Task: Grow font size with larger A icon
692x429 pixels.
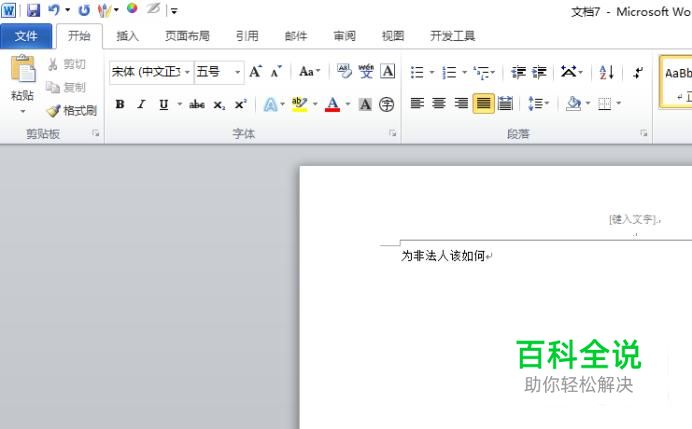Action: tap(256, 72)
